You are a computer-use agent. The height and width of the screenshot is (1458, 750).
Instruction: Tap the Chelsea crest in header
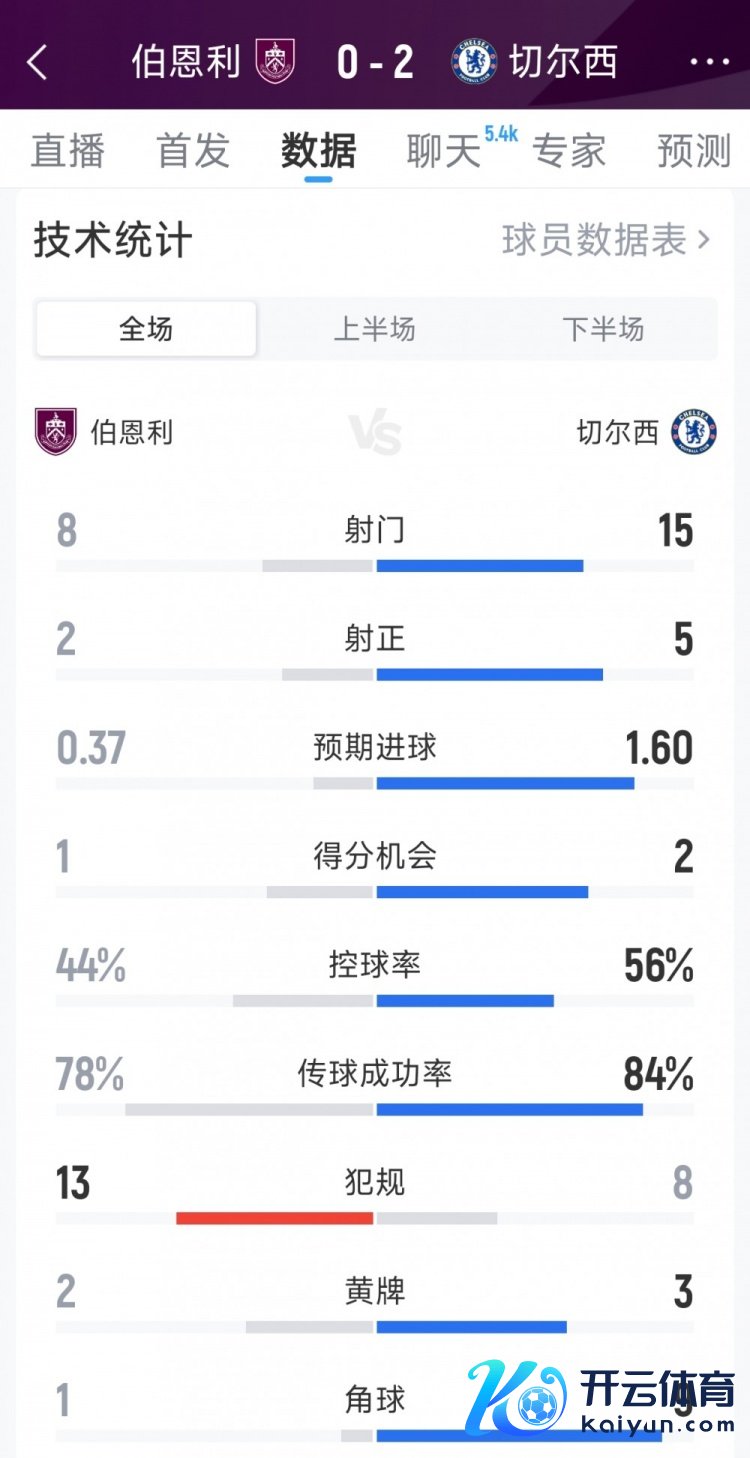point(474,61)
